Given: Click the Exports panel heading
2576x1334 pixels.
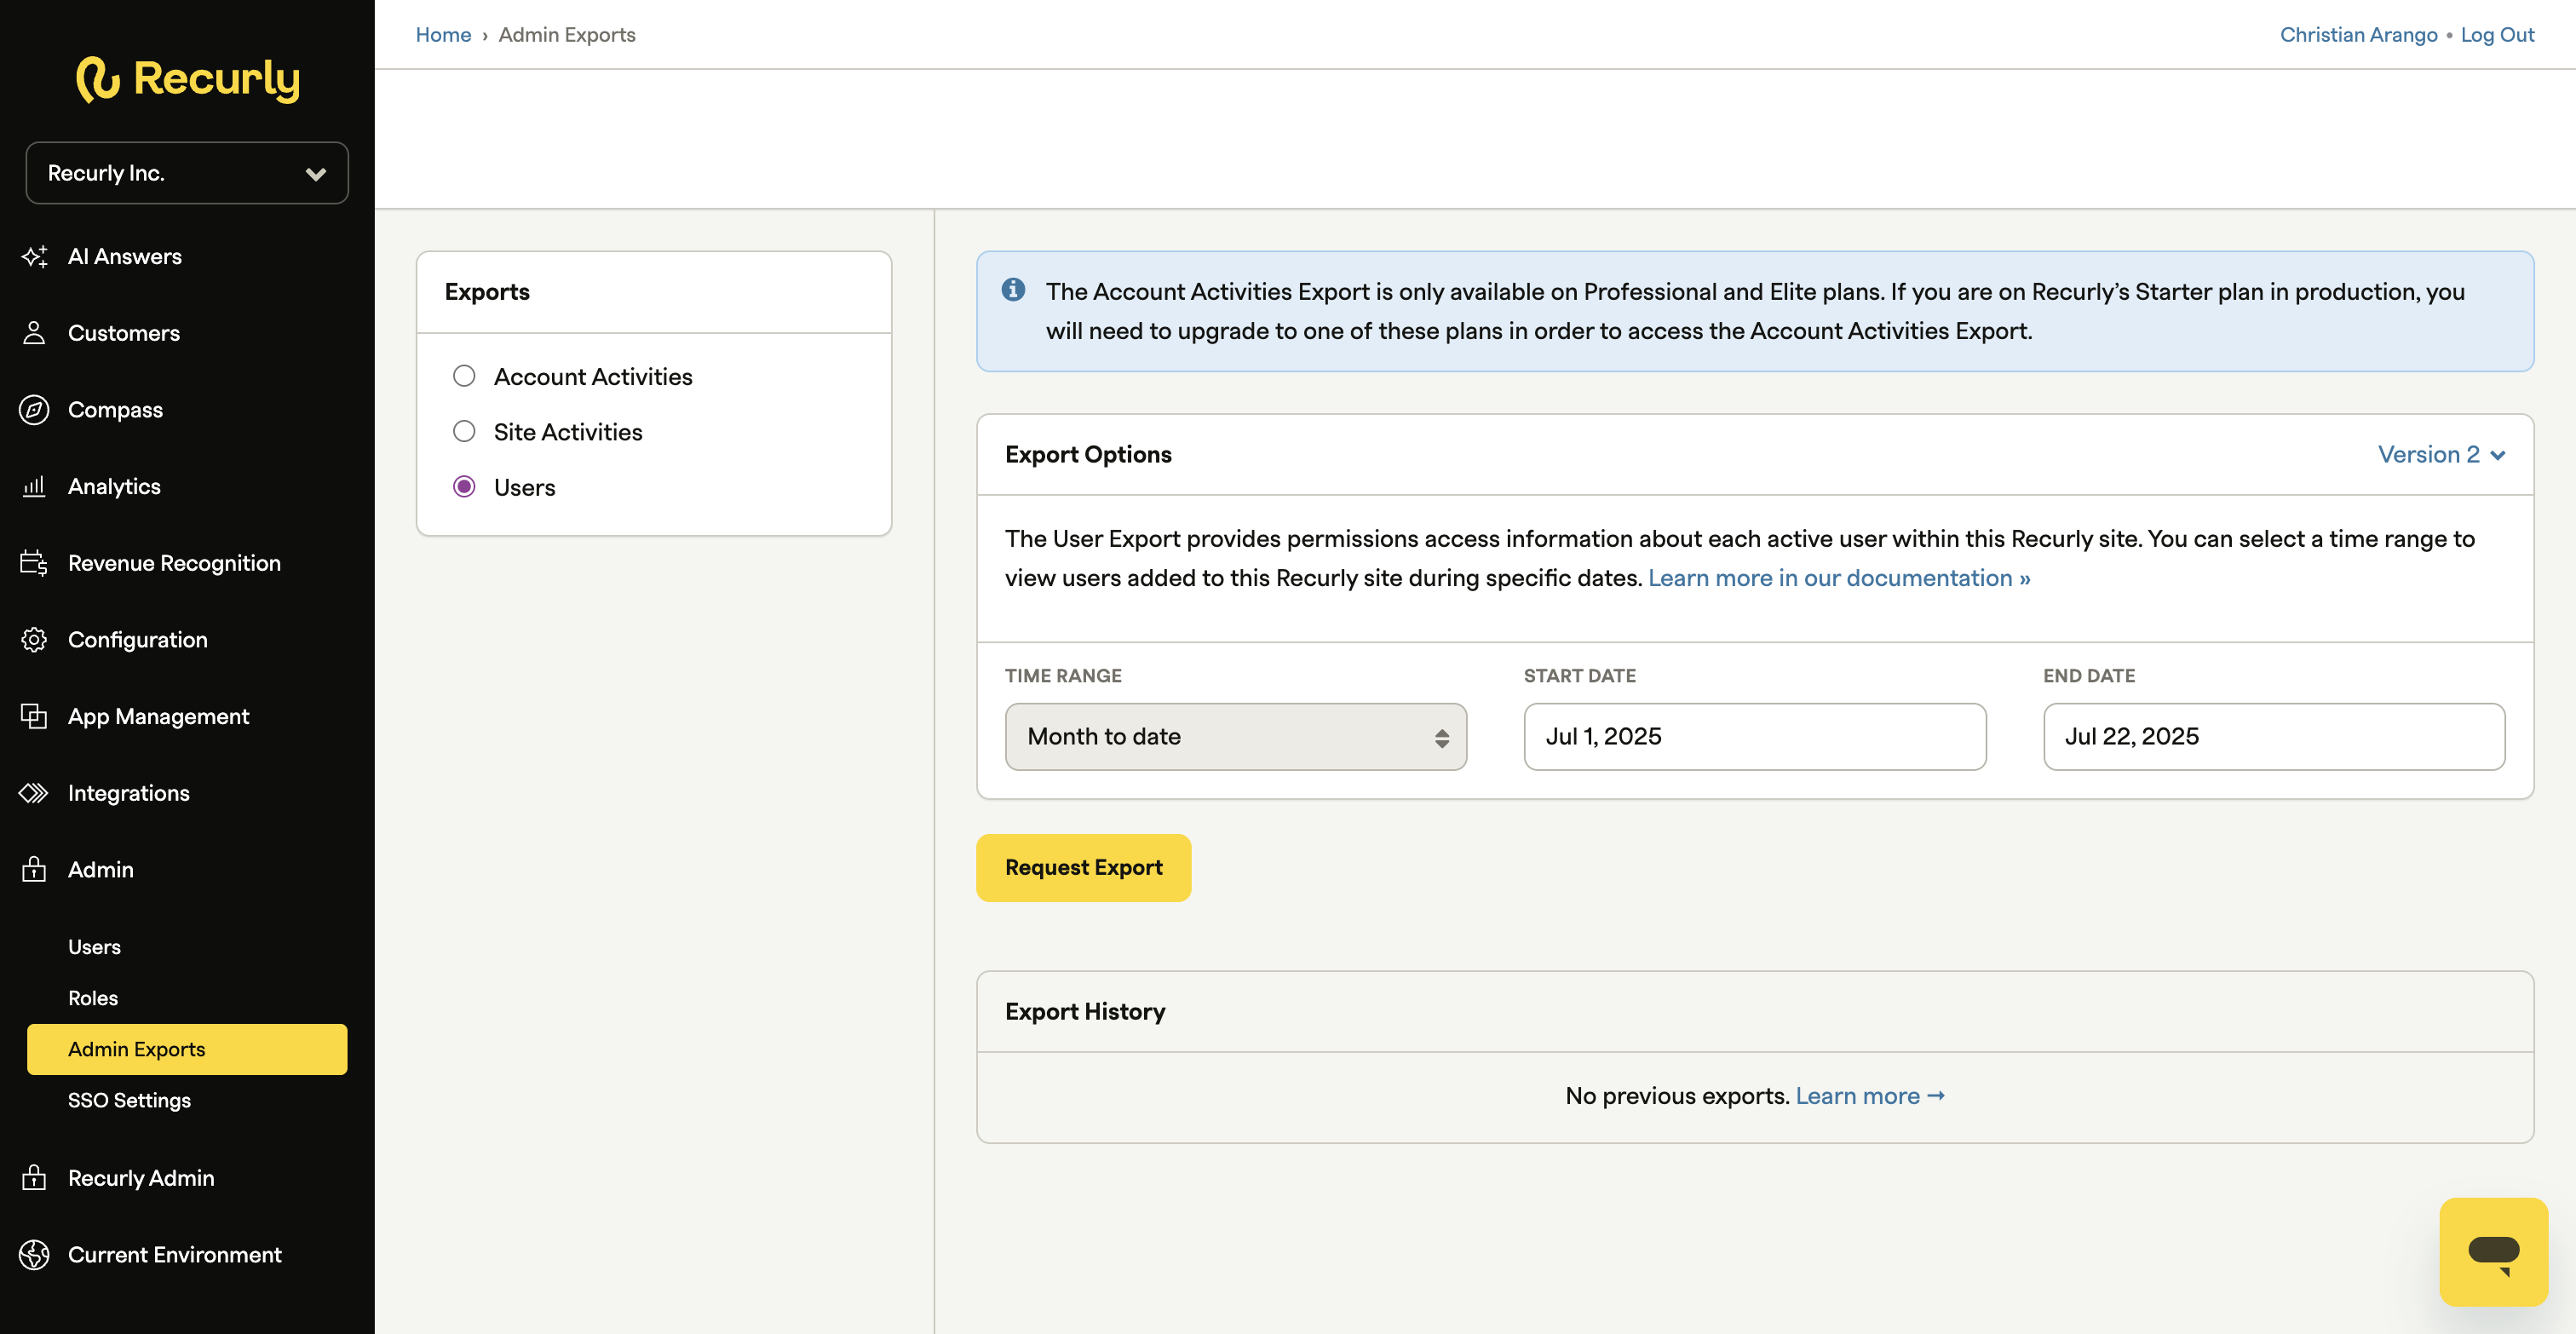Looking at the screenshot, I should 487,292.
